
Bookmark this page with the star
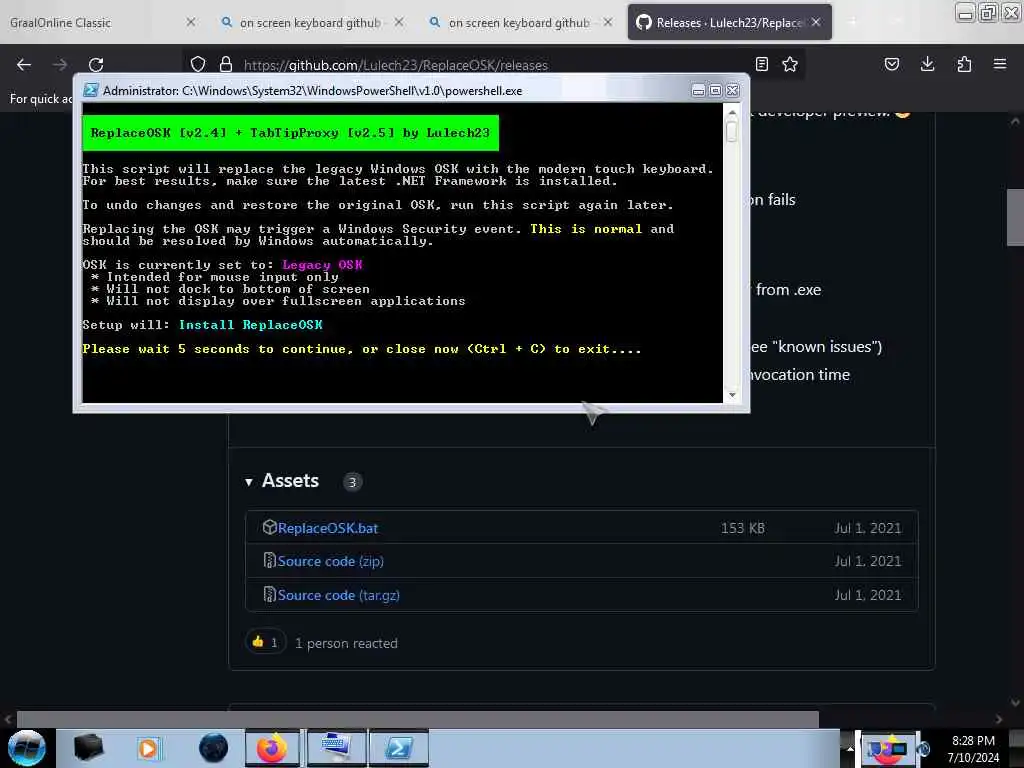pos(790,64)
